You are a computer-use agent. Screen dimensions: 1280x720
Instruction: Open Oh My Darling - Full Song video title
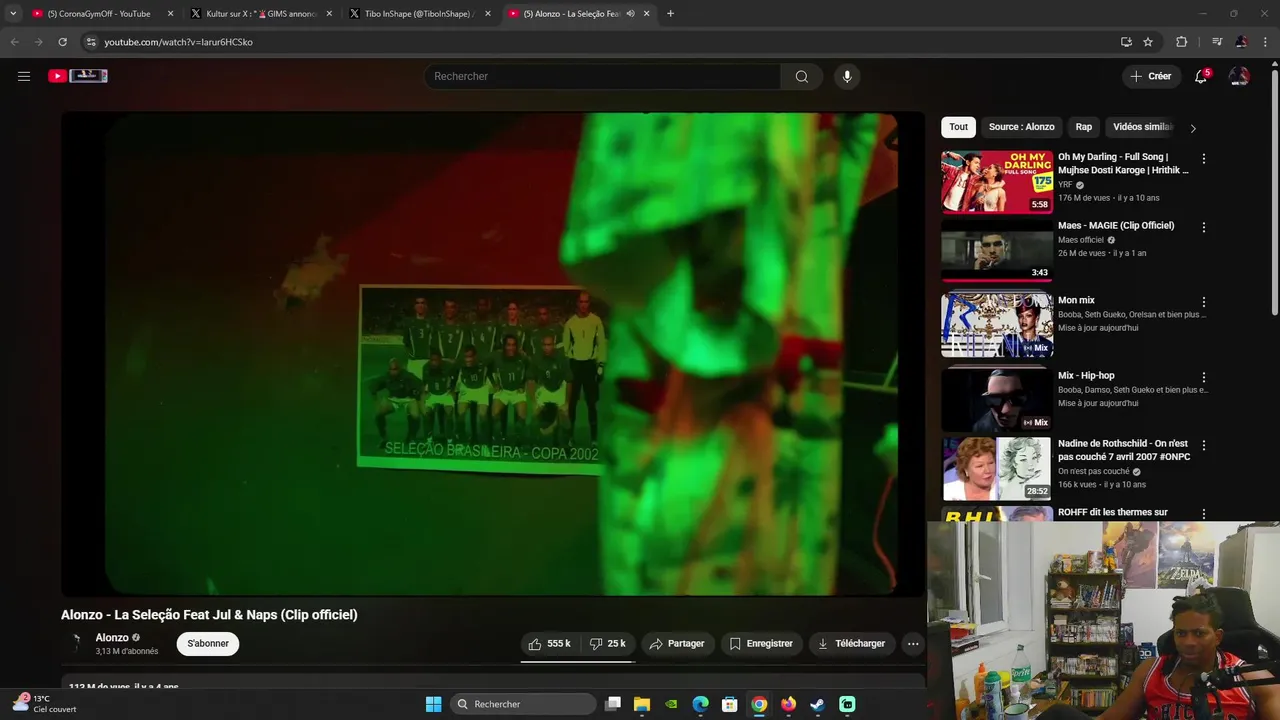point(1123,163)
